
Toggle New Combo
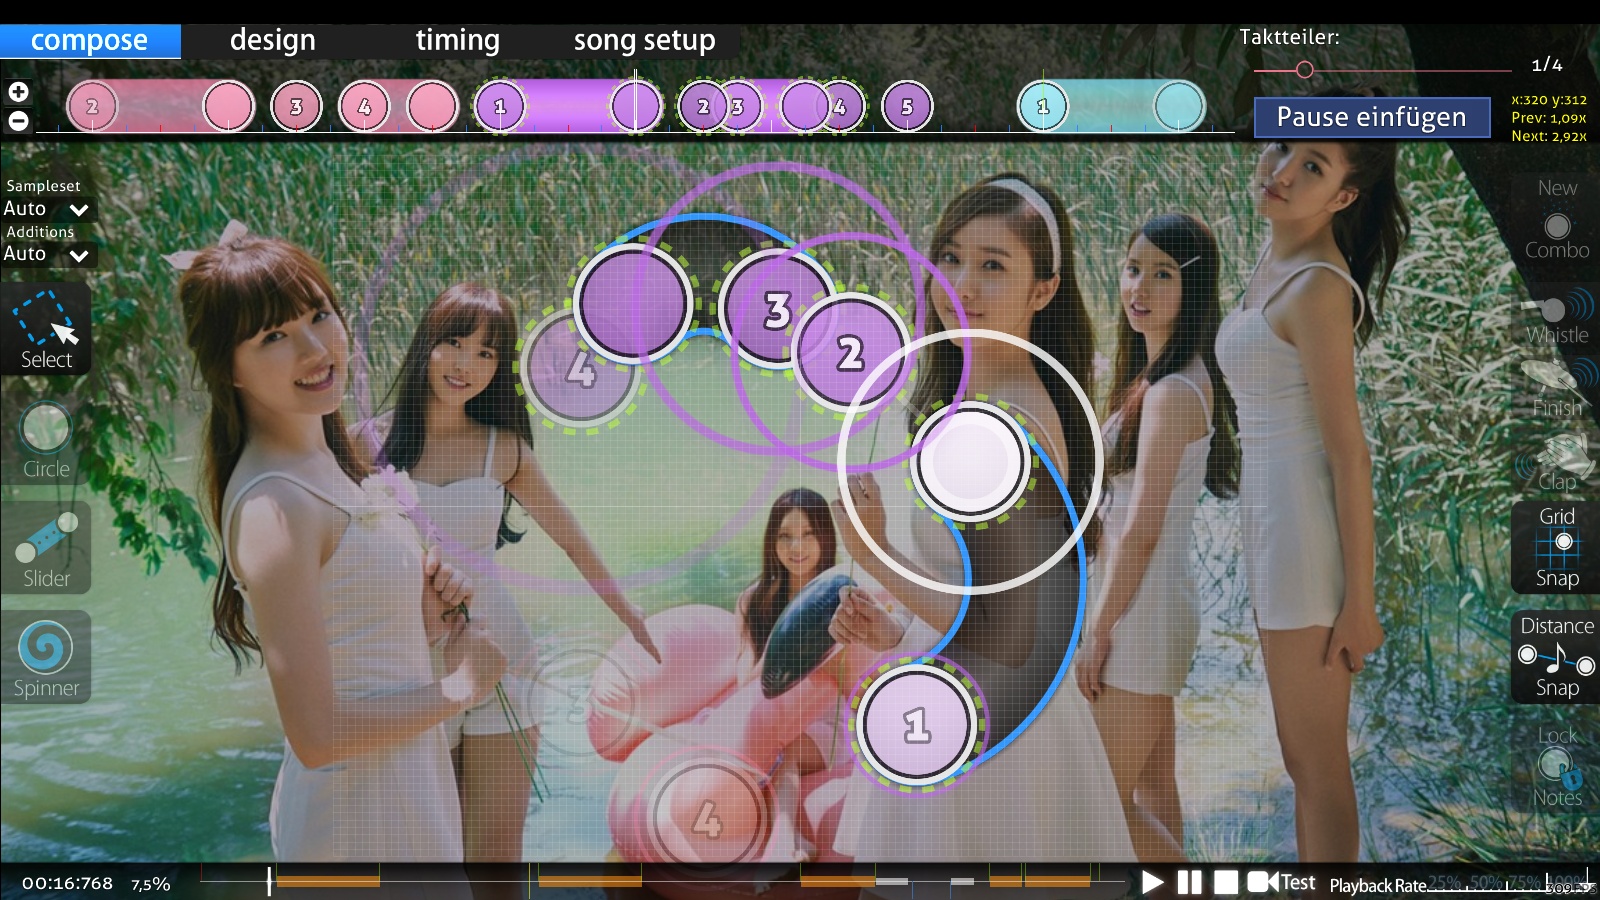tap(1556, 220)
